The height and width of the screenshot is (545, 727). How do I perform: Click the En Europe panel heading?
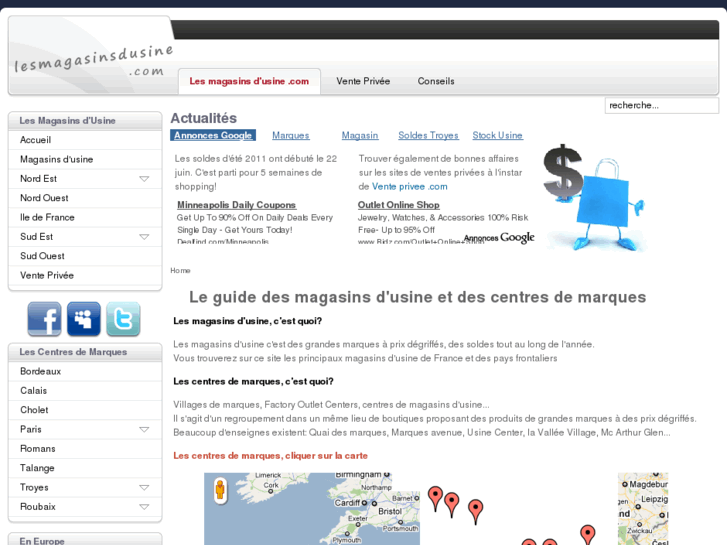click(x=42, y=541)
